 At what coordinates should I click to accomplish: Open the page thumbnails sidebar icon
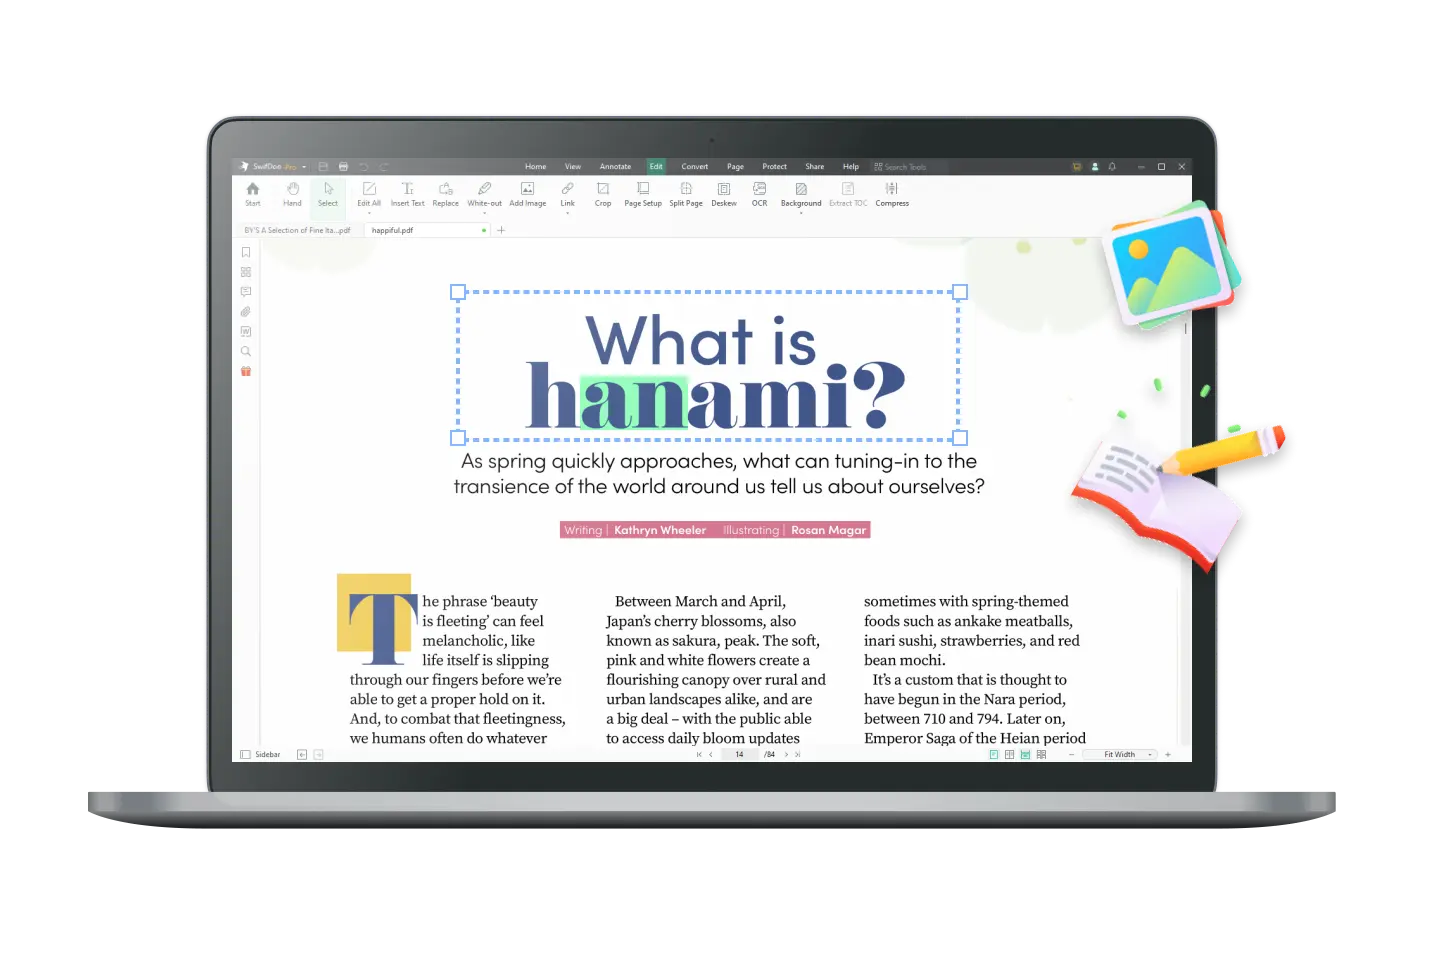coord(246,272)
